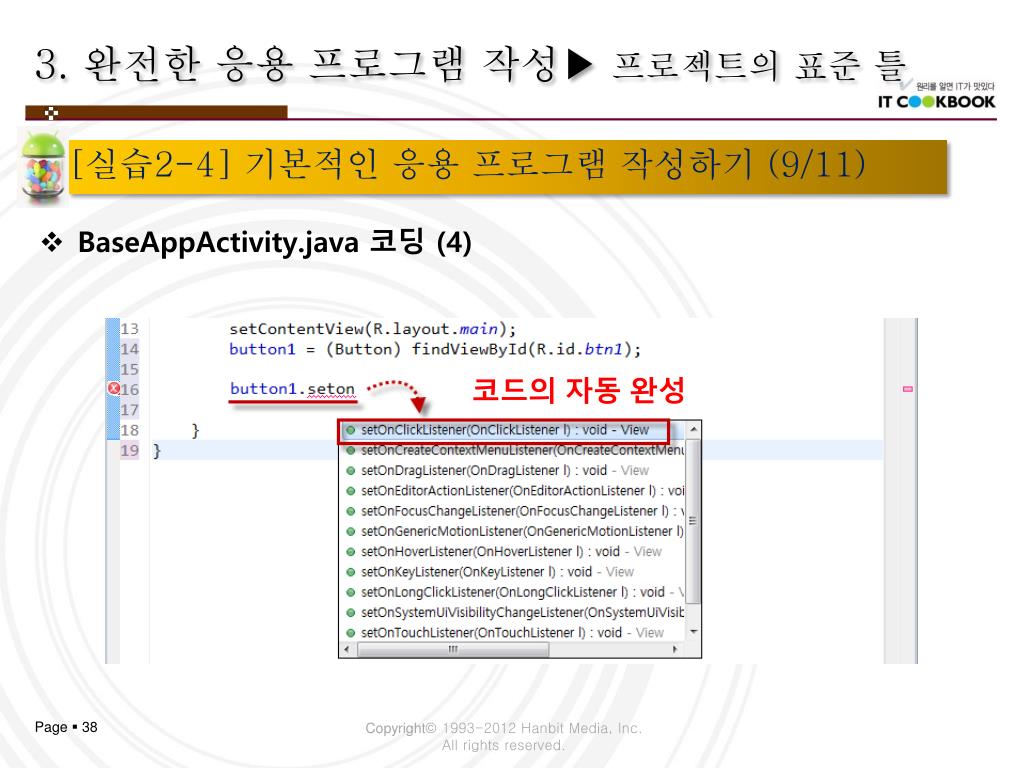Choose setOnDragListener from completion list

513,470
